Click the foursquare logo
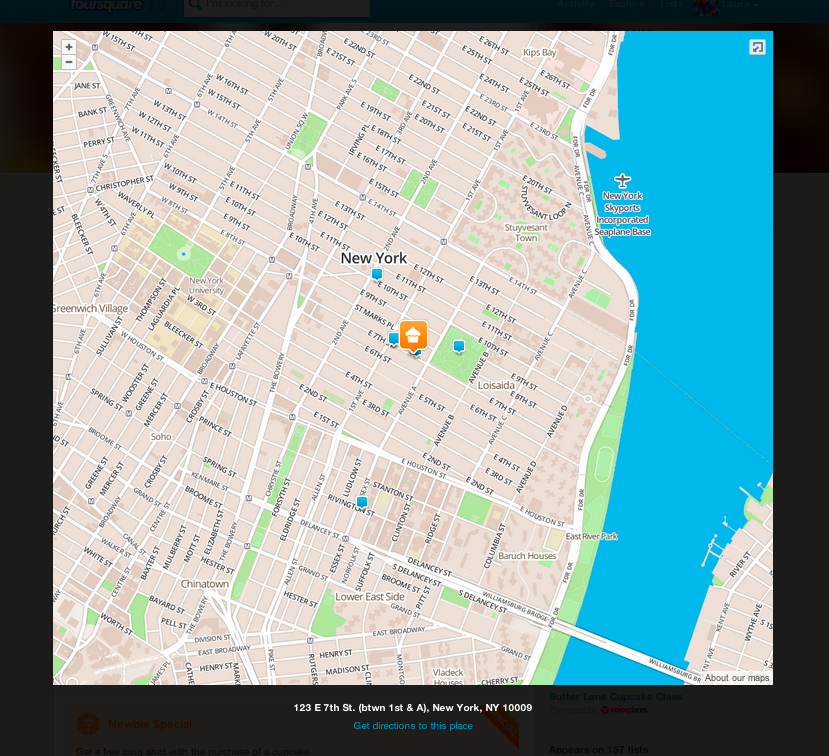The image size is (829, 756). [x=106, y=5]
